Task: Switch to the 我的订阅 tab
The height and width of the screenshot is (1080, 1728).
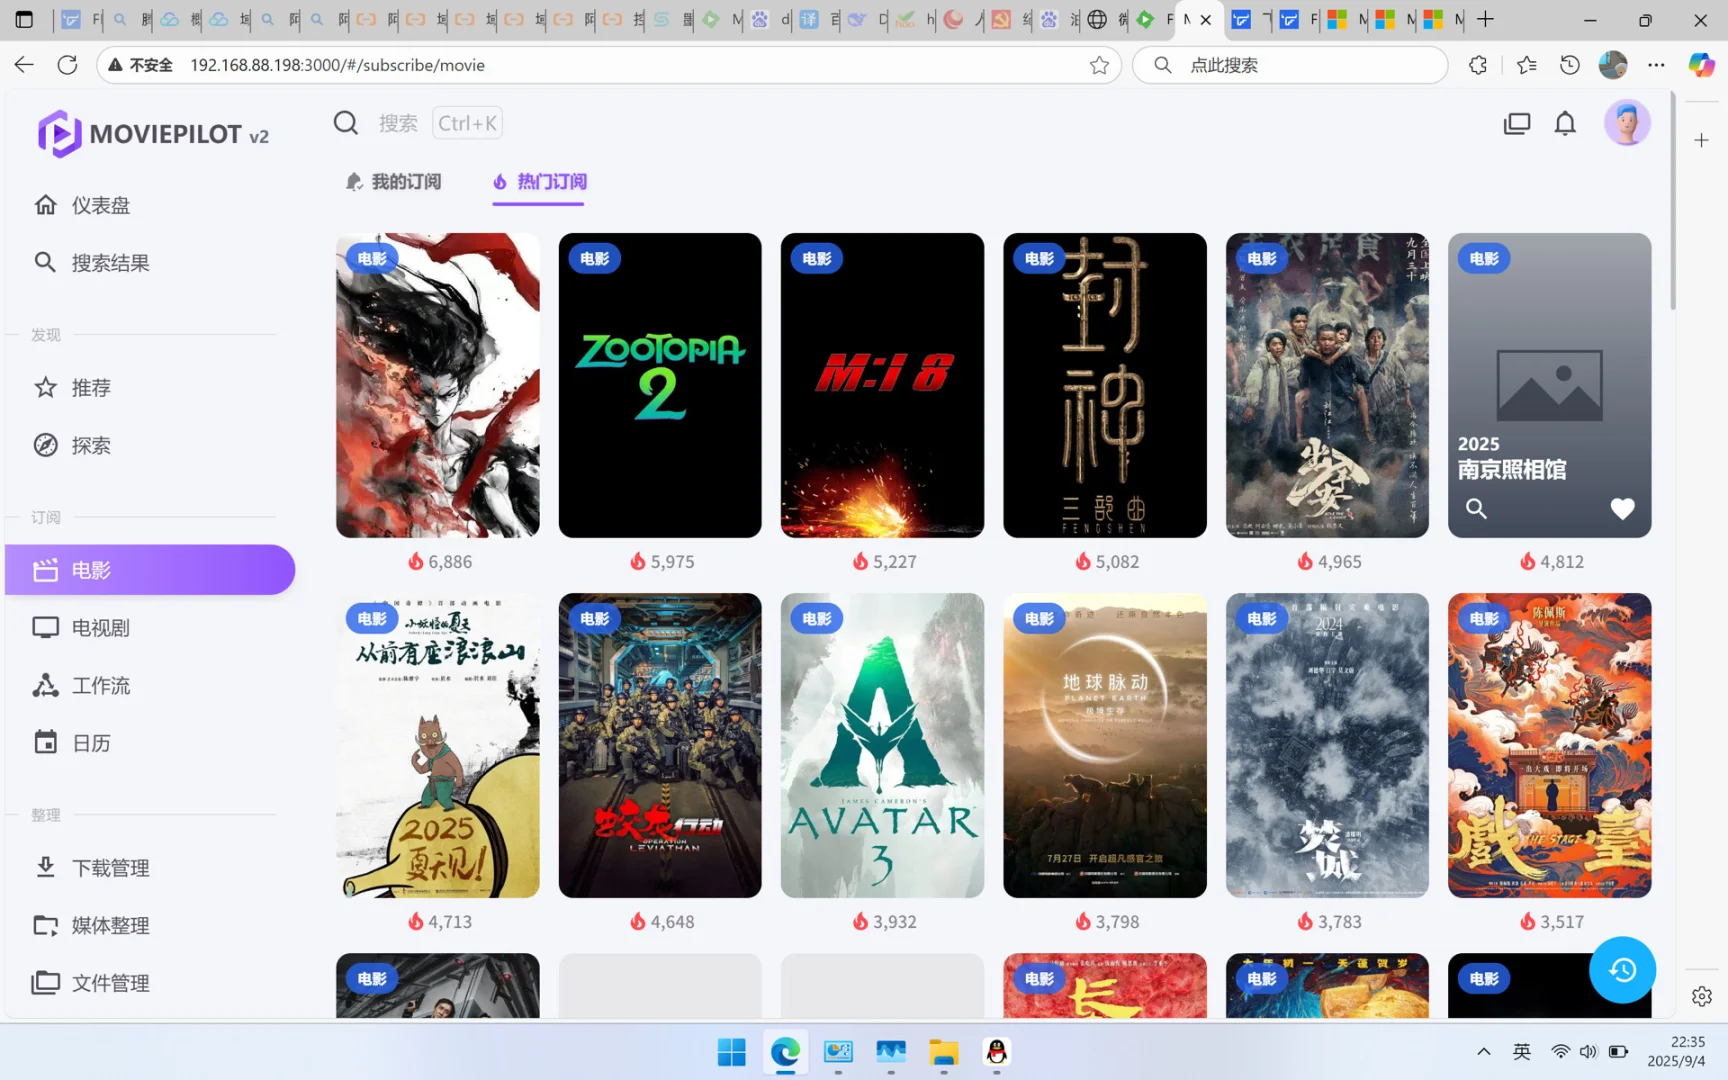Action: click(x=393, y=182)
